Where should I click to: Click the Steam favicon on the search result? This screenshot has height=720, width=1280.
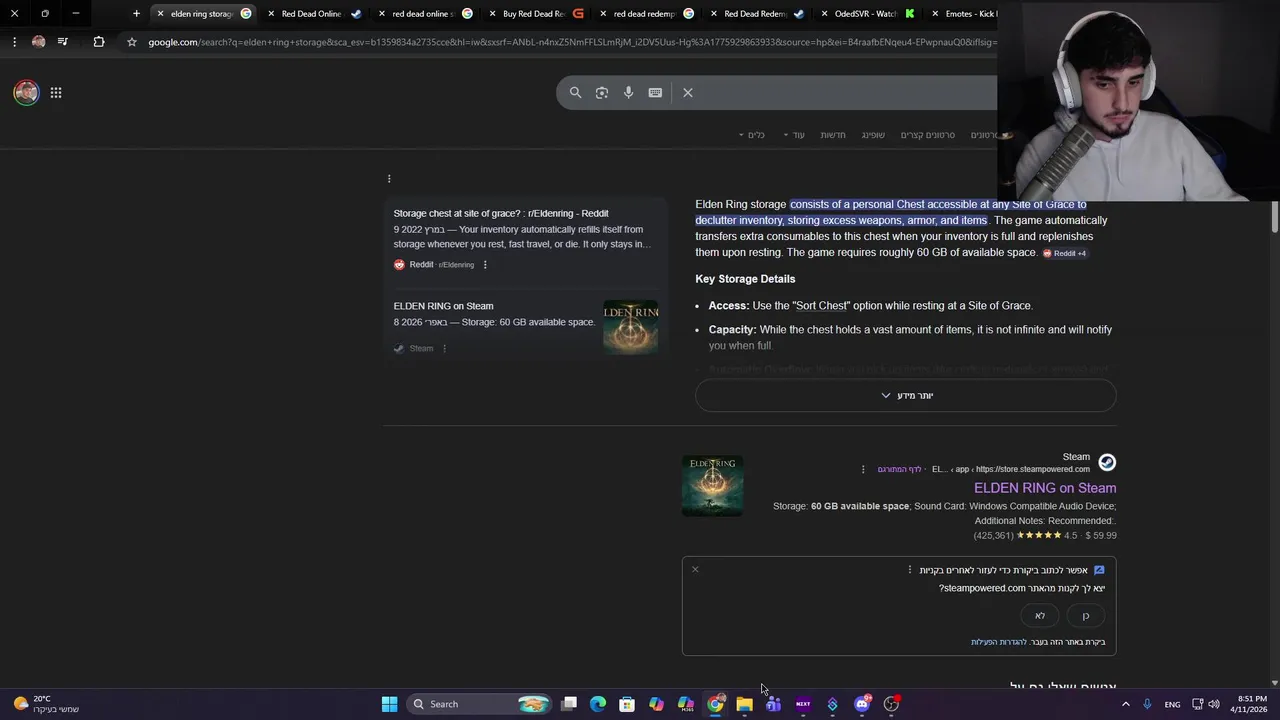click(x=1107, y=462)
